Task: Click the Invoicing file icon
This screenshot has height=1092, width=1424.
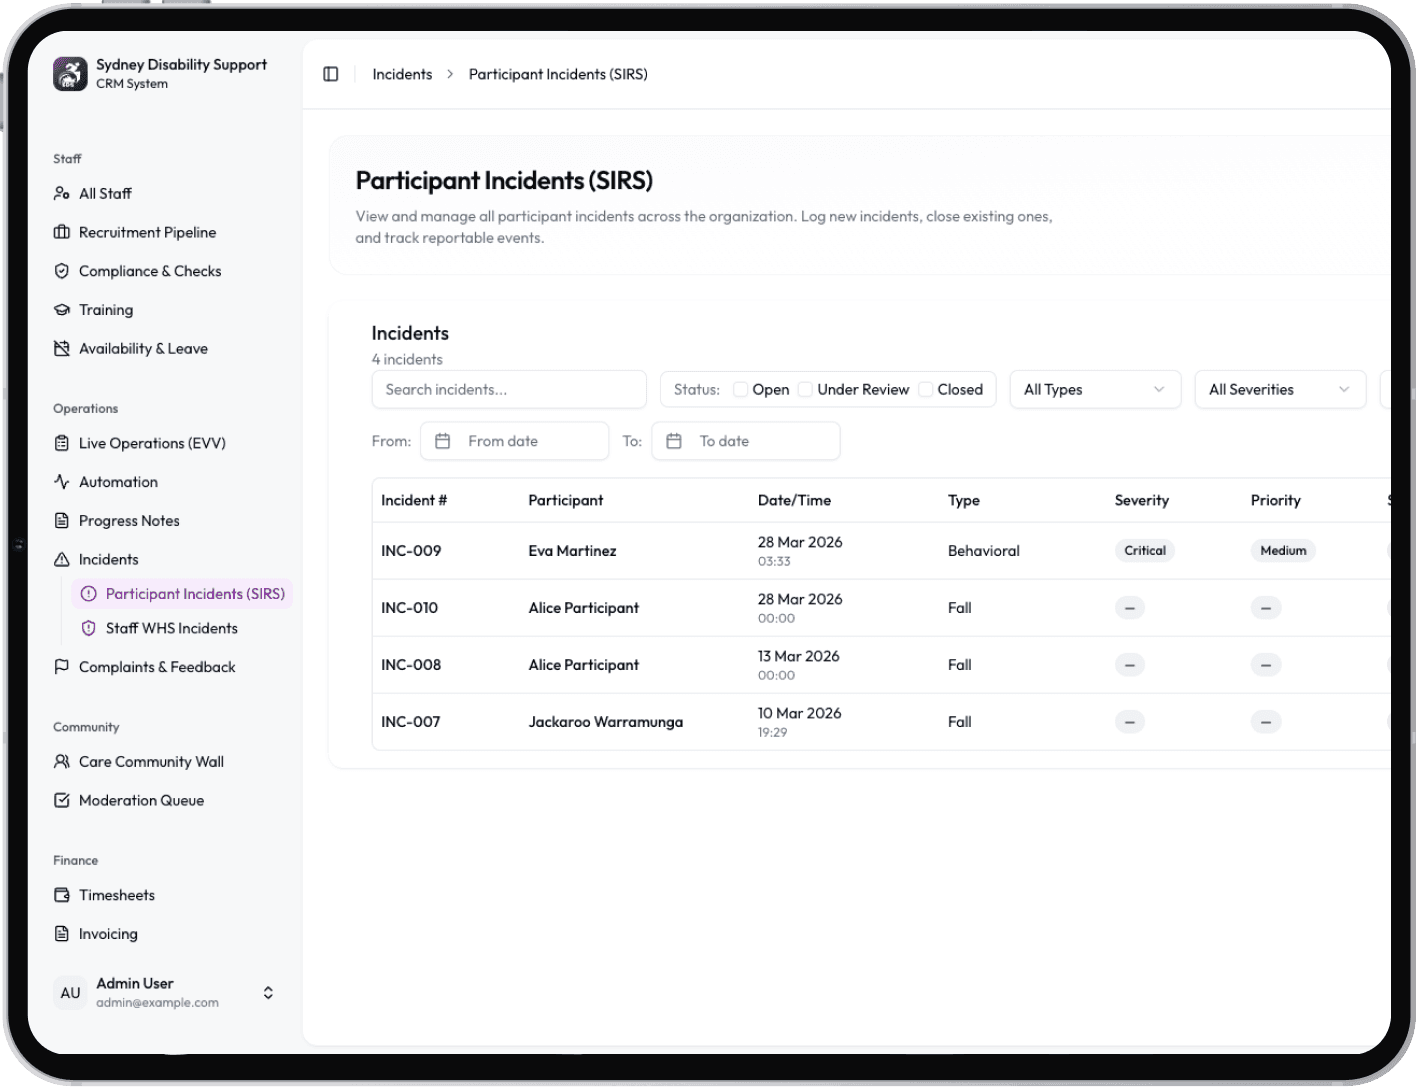Action: [62, 934]
